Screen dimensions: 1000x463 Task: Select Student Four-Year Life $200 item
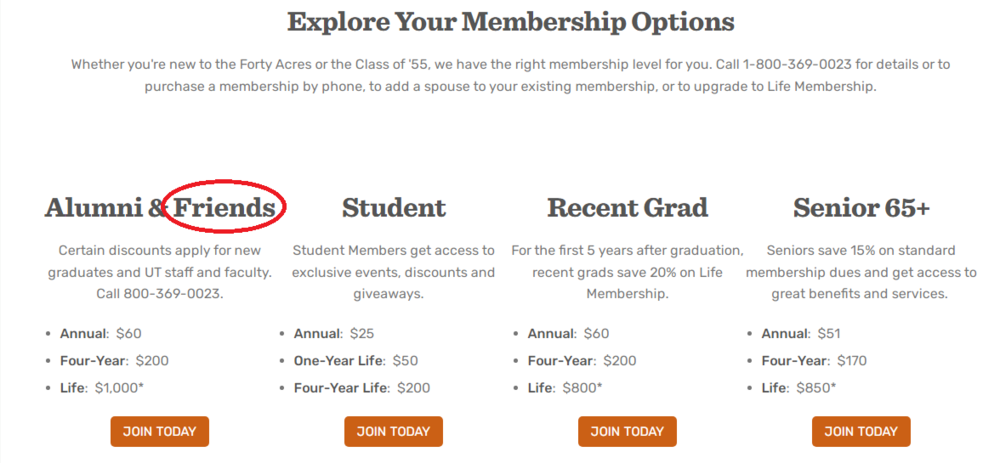coord(361,387)
